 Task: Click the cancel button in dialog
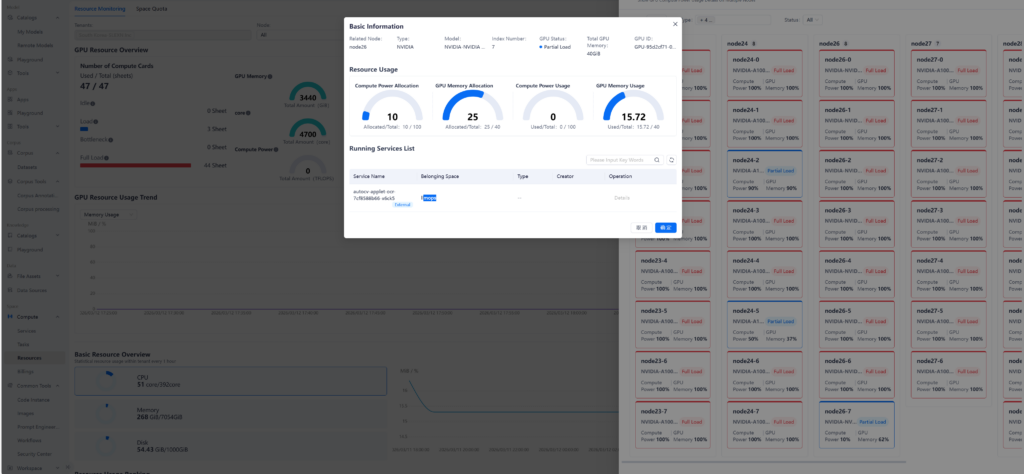pyautogui.click(x=642, y=227)
